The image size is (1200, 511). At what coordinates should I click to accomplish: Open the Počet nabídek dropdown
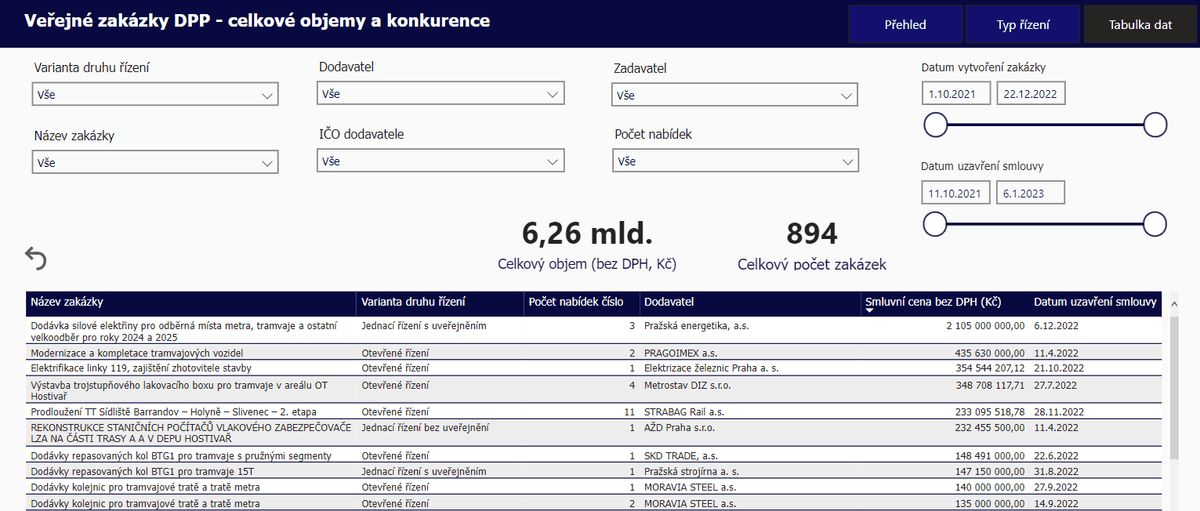pos(735,161)
